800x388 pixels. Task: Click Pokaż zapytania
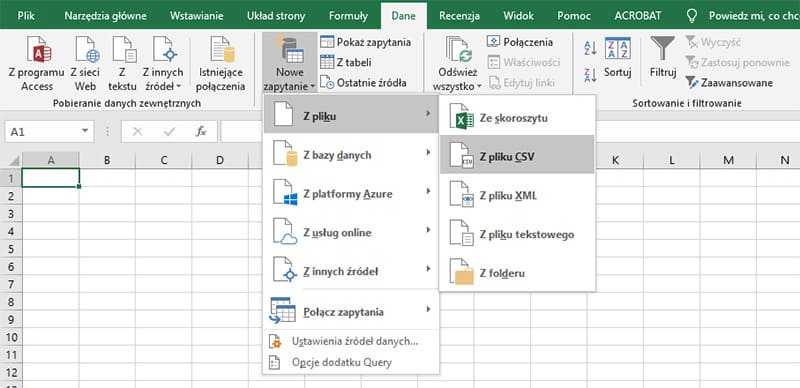pos(365,42)
